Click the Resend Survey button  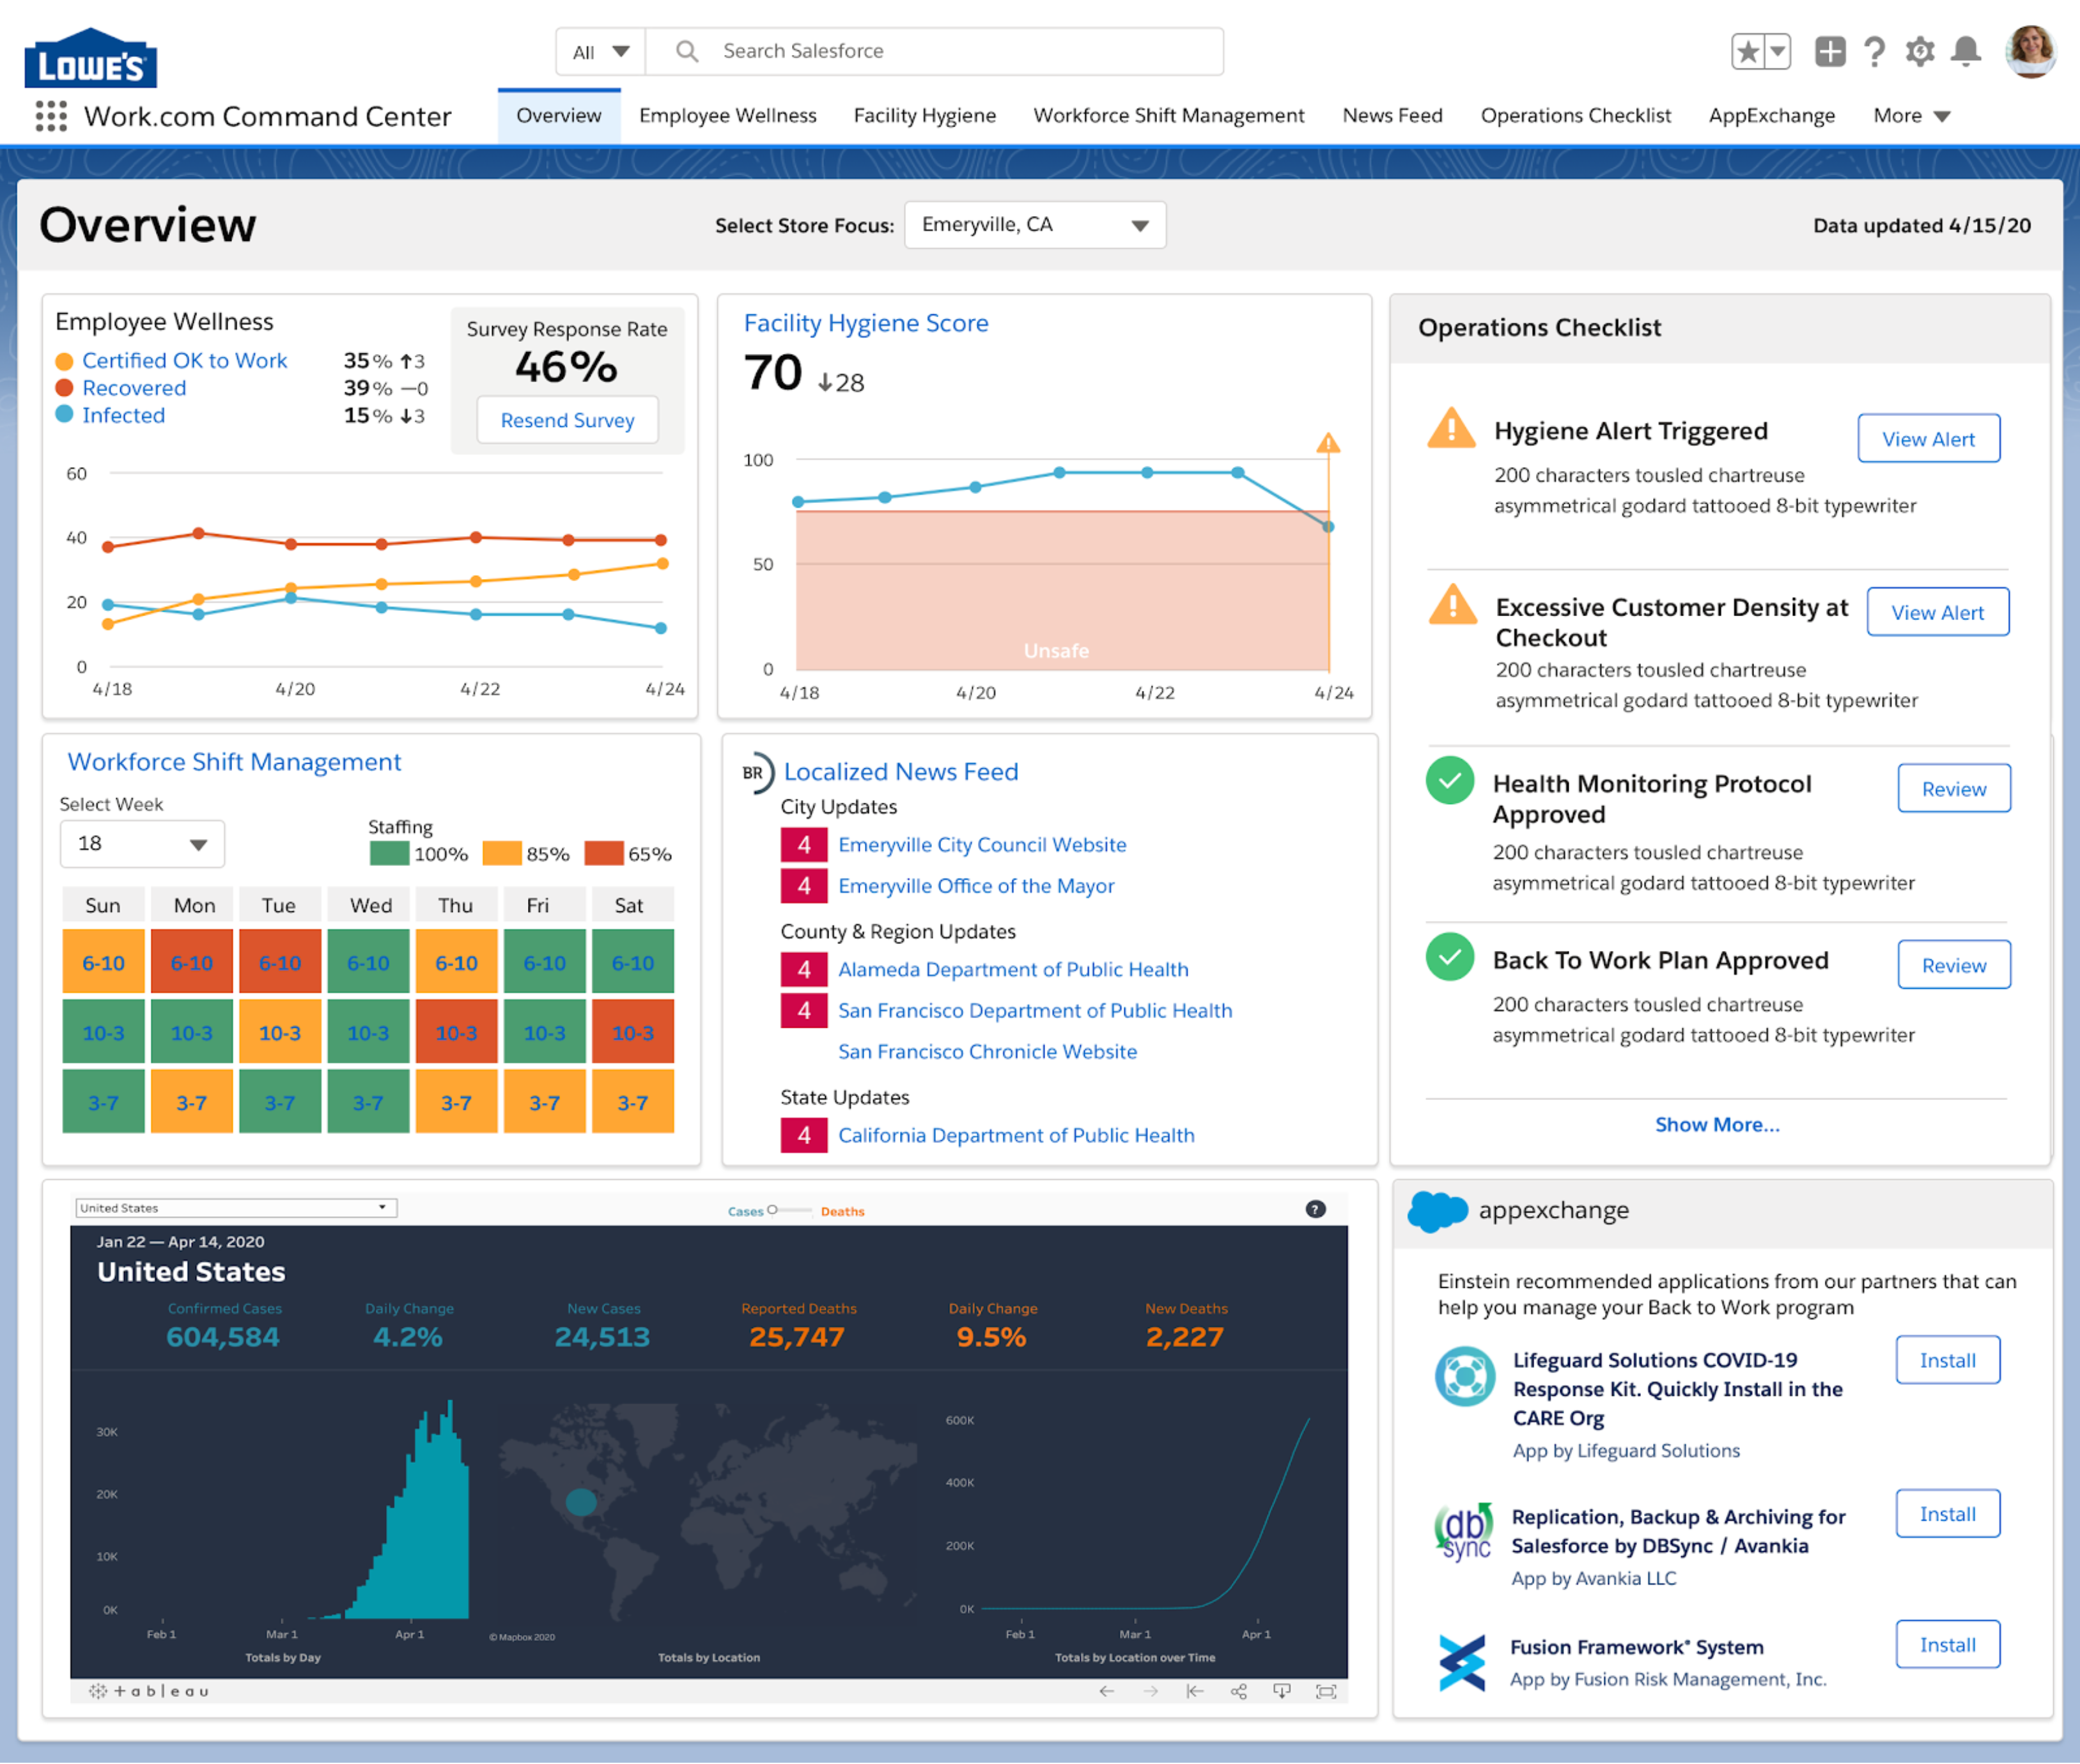567,420
